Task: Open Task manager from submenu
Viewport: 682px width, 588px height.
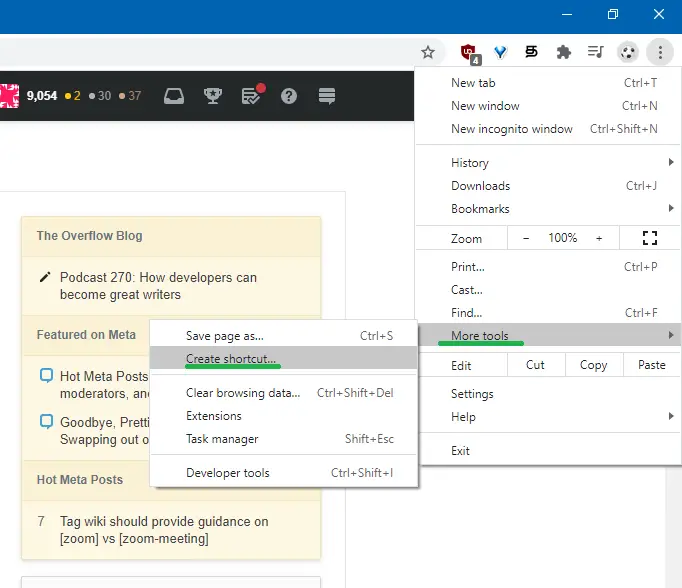Action: pyautogui.click(x=283, y=439)
